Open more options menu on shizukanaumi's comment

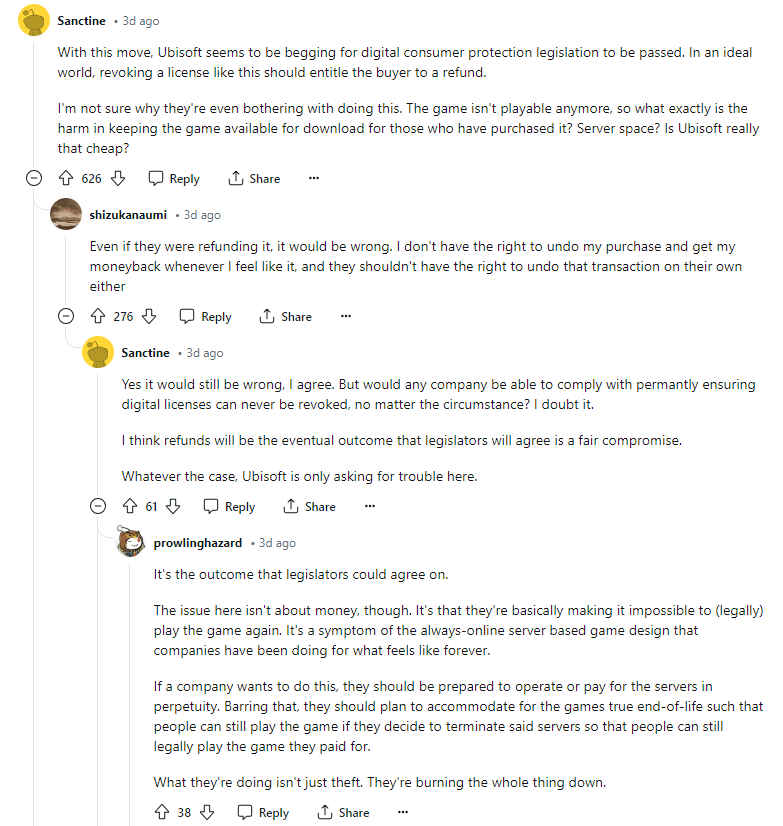coord(346,317)
